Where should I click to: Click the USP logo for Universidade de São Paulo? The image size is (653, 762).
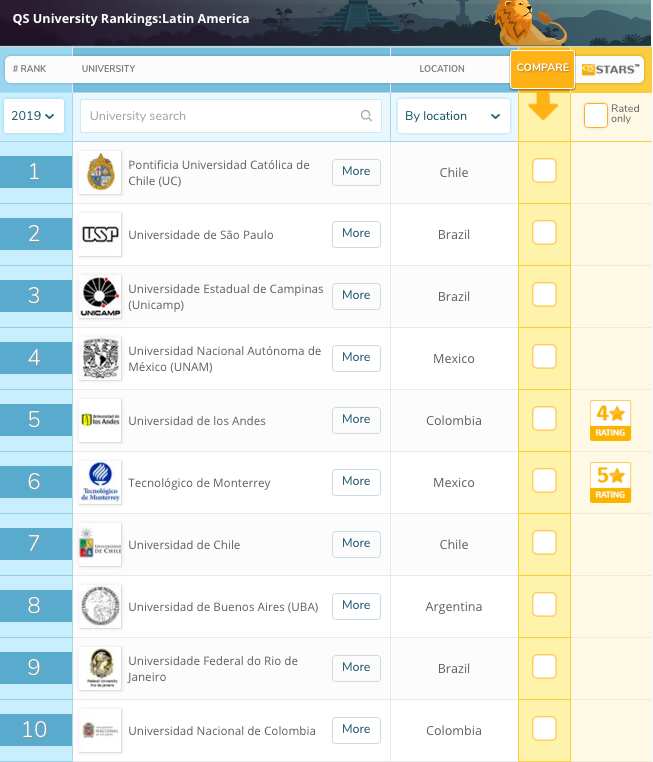[x=100, y=234]
